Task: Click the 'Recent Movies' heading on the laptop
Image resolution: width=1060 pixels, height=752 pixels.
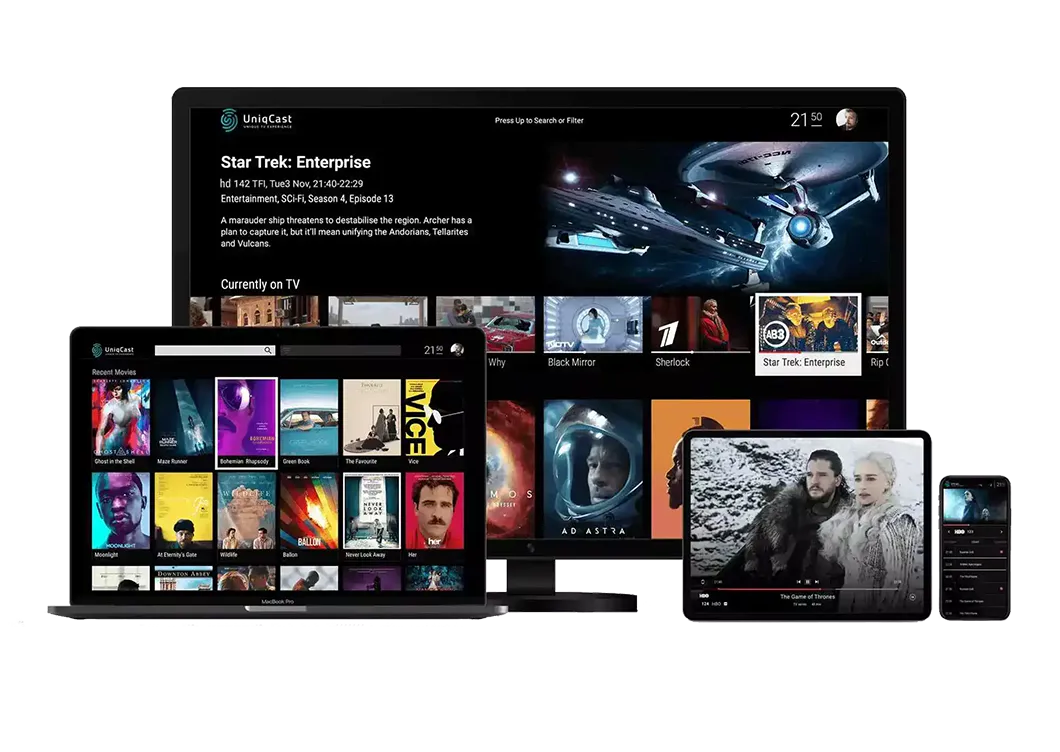Action: (114, 372)
